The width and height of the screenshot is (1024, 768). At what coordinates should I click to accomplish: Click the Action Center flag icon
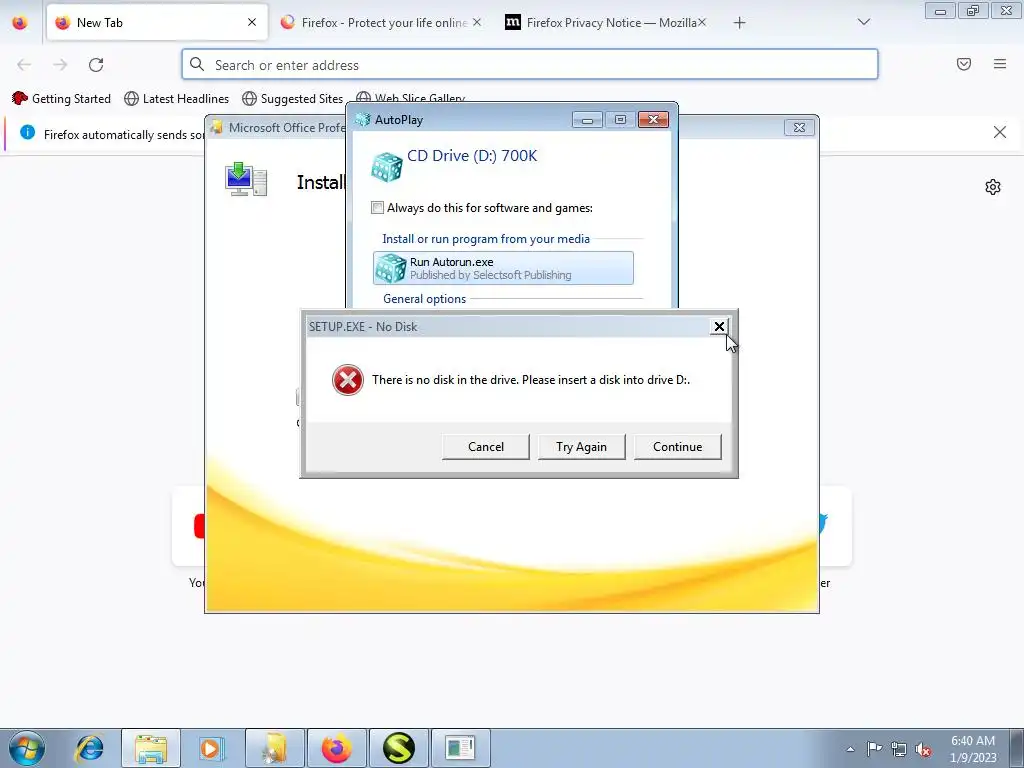click(874, 749)
